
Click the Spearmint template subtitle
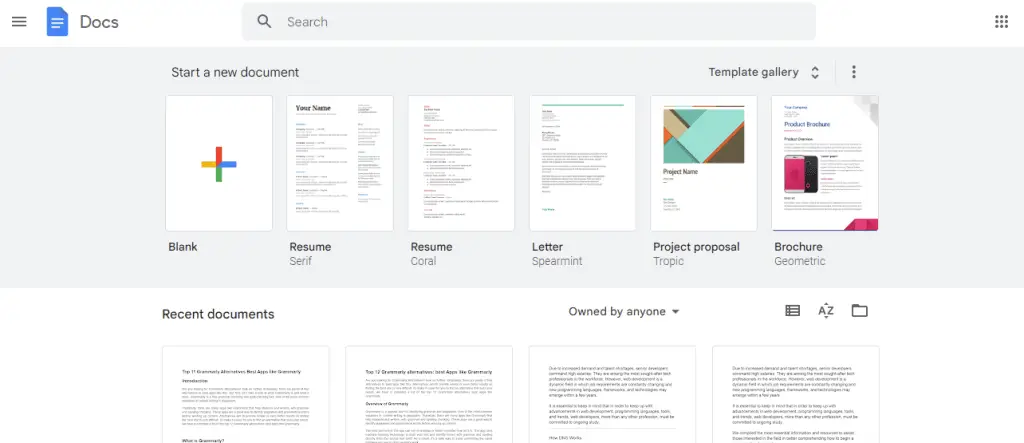(x=557, y=261)
